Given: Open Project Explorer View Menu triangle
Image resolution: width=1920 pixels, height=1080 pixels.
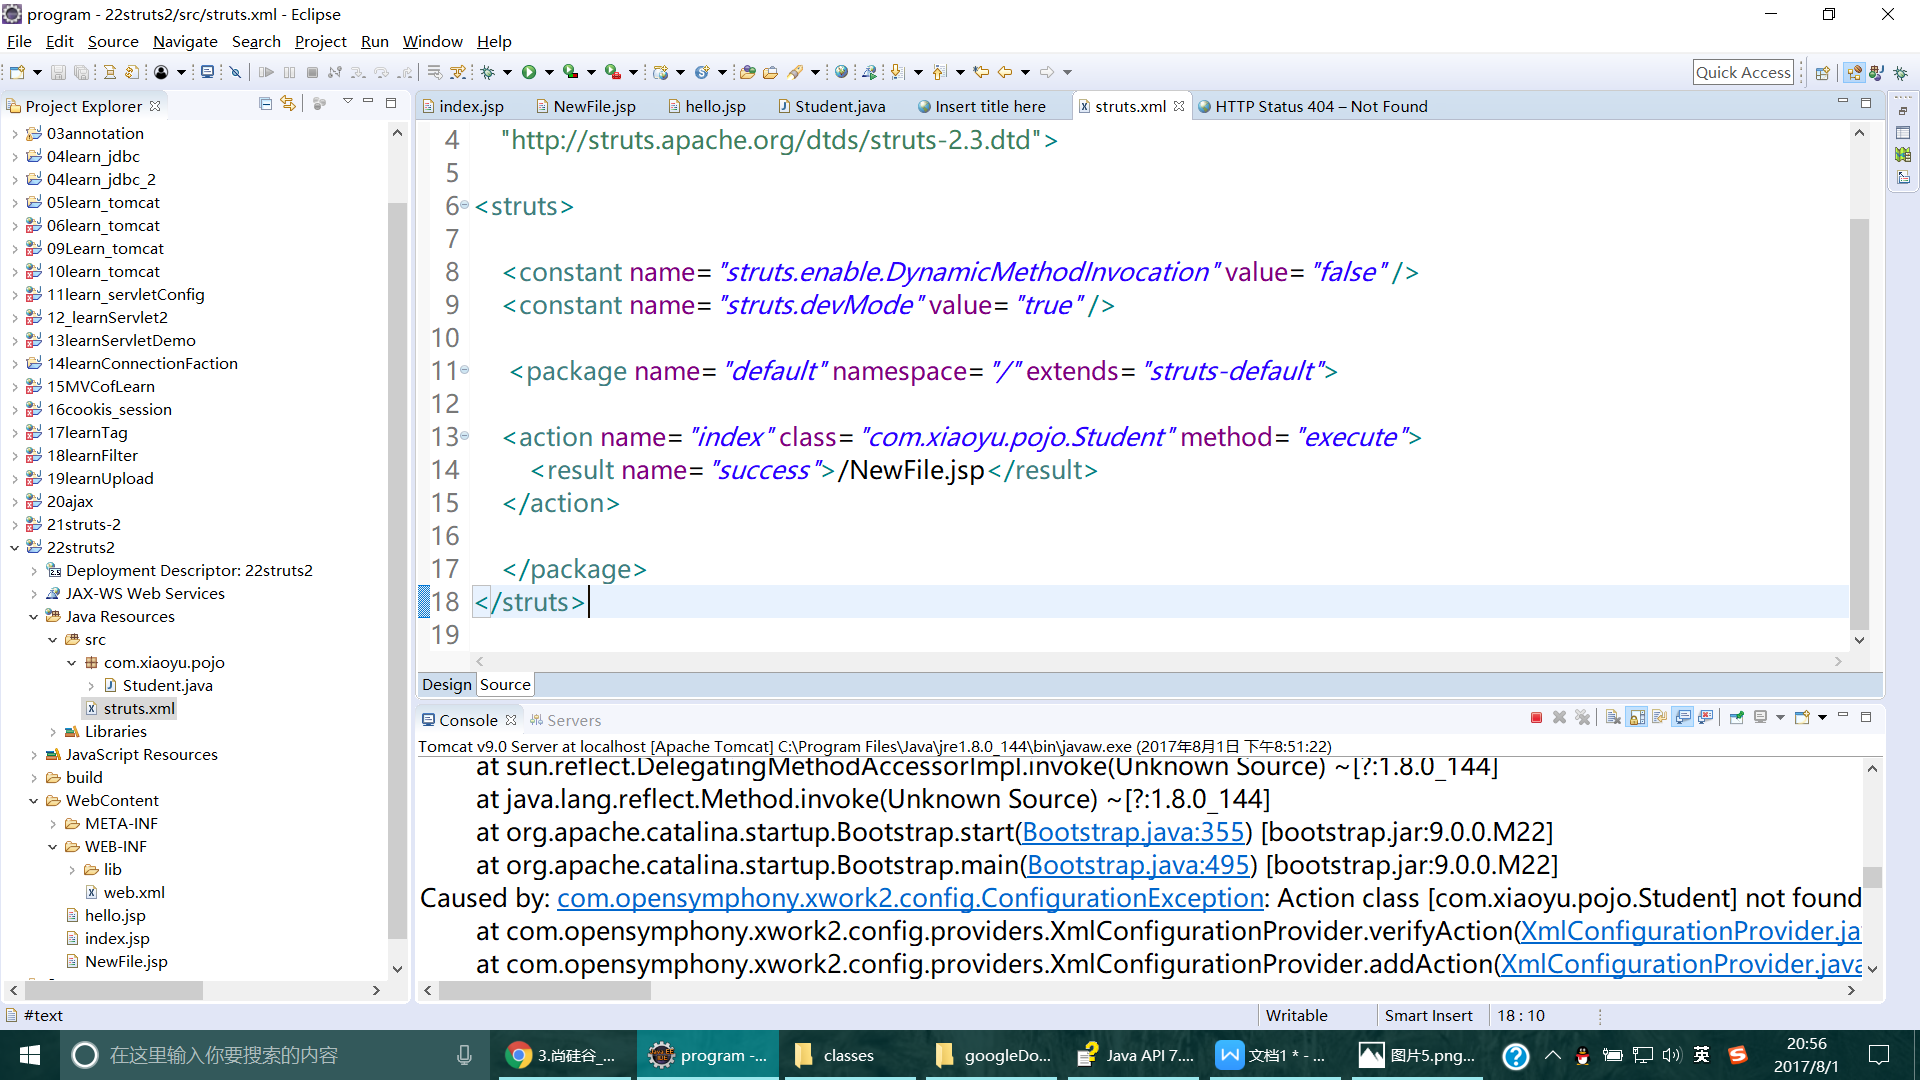Looking at the screenshot, I should [347, 102].
